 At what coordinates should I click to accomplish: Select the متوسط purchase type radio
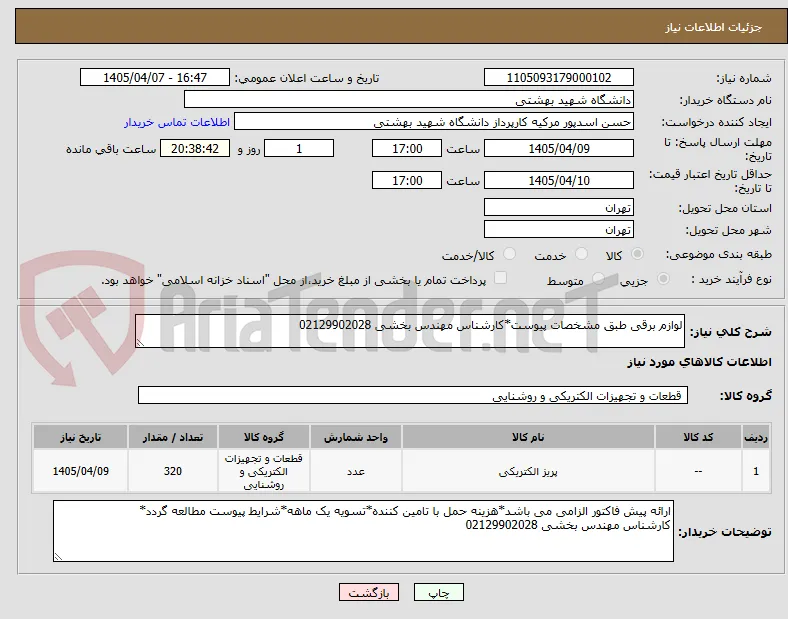tap(598, 278)
